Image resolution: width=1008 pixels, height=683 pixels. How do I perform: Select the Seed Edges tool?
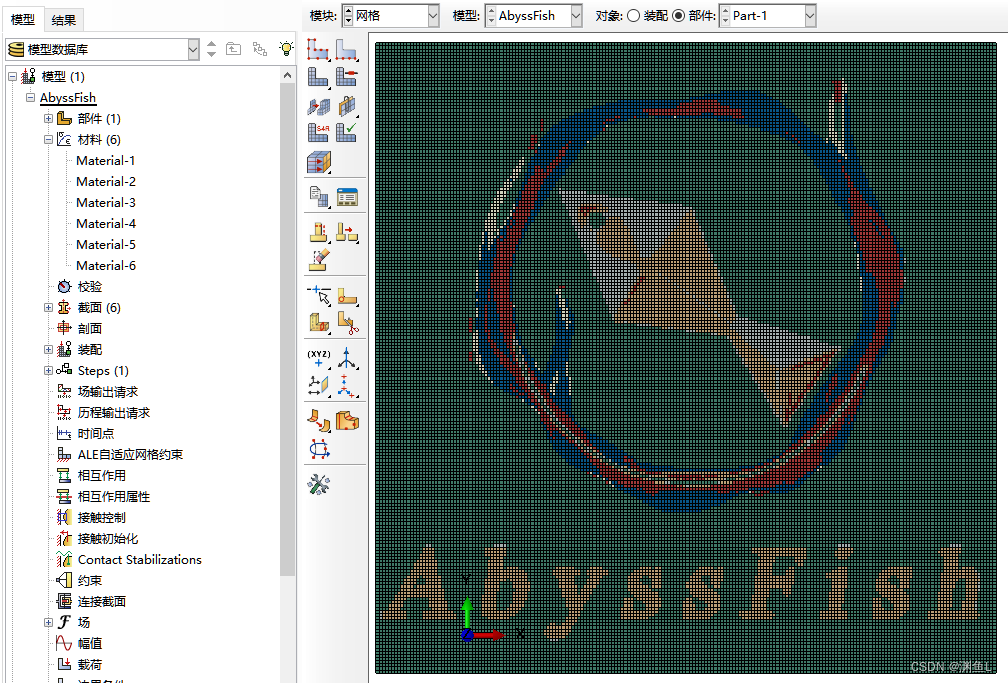pos(346,50)
